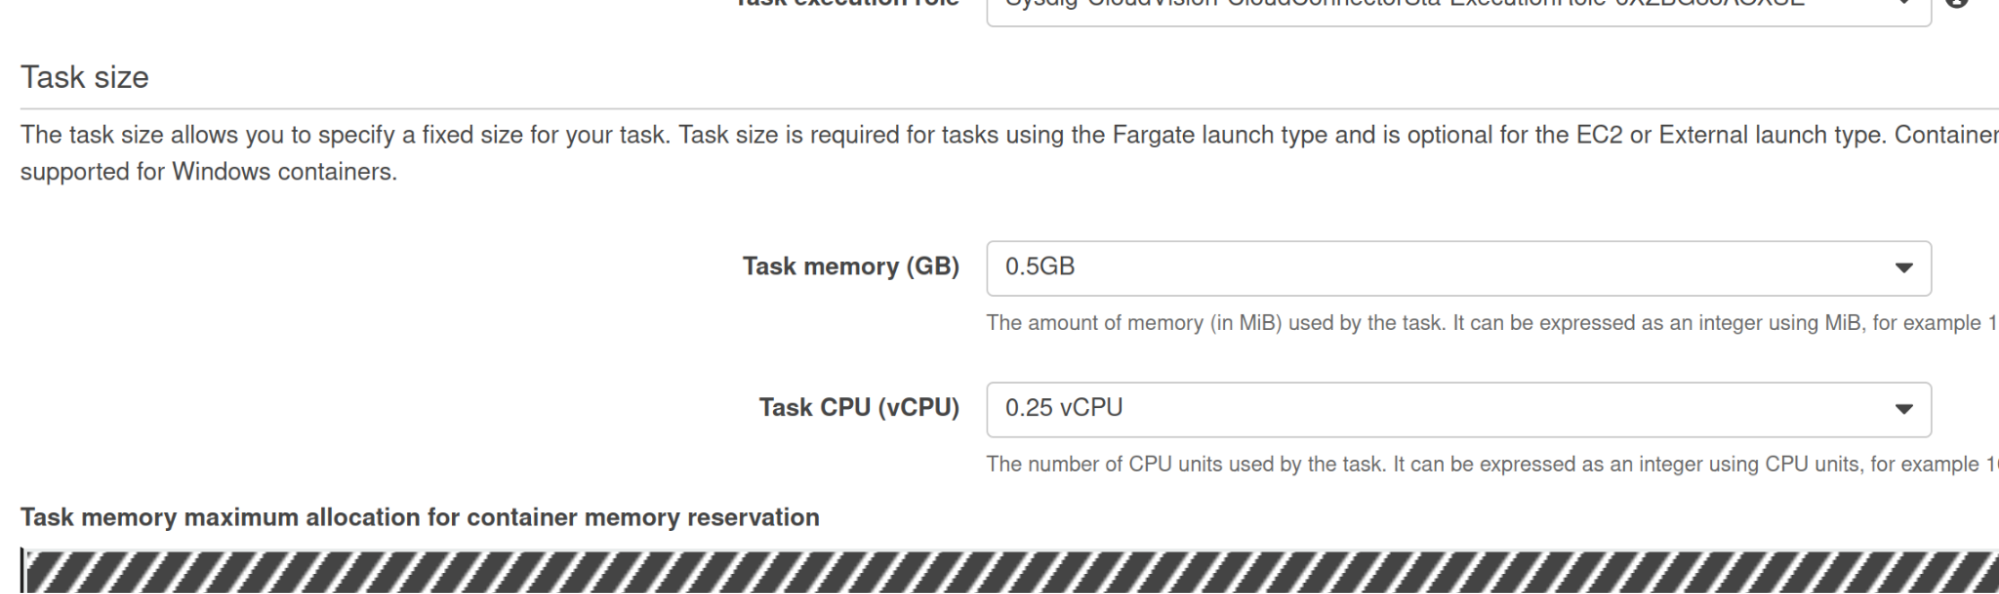Click the Task size section heading

(x=85, y=77)
